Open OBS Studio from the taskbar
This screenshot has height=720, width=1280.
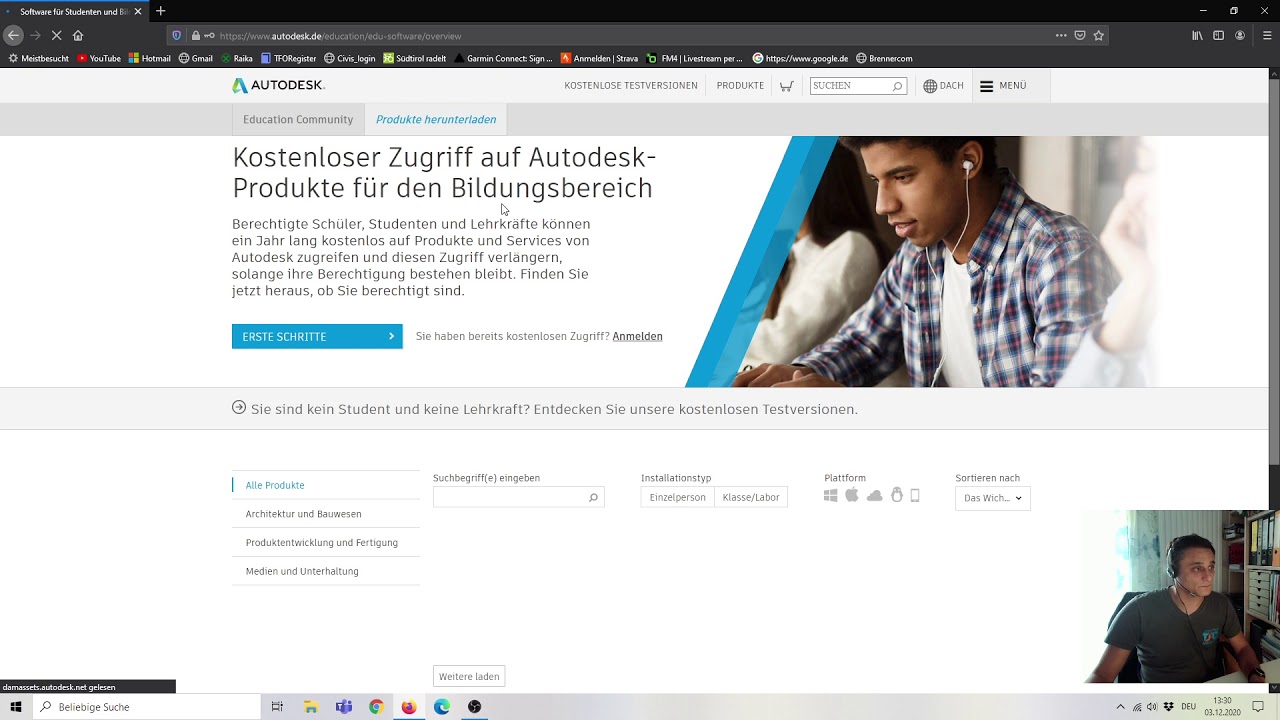[474, 707]
